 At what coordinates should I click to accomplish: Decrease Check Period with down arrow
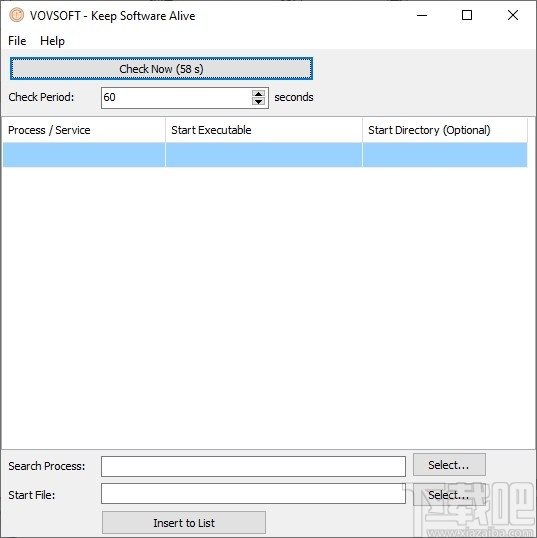pyautogui.click(x=258, y=102)
